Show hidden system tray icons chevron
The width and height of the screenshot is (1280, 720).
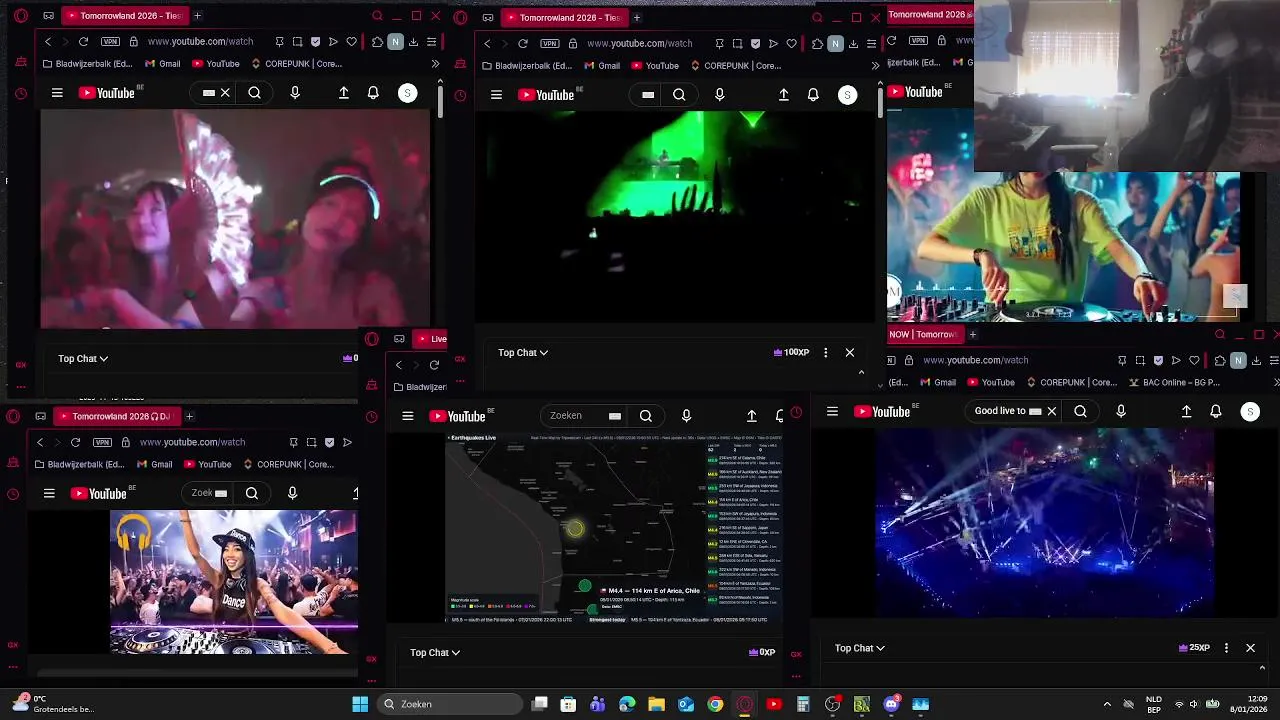pos(1106,704)
